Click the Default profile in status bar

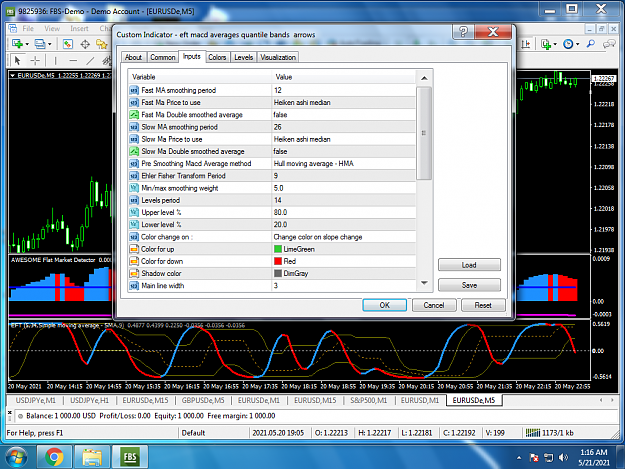click(x=193, y=433)
